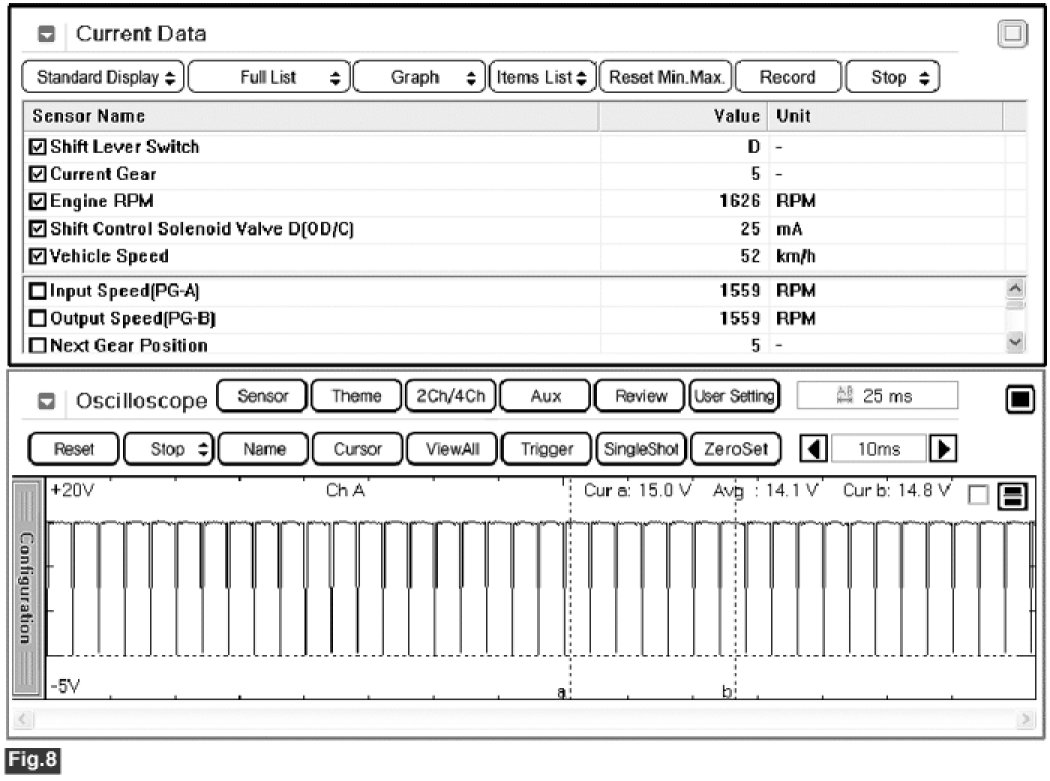Image resolution: width=1050 pixels, height=781 pixels.
Task: Open the vertical Configuration side tab
Action: pos(28,587)
